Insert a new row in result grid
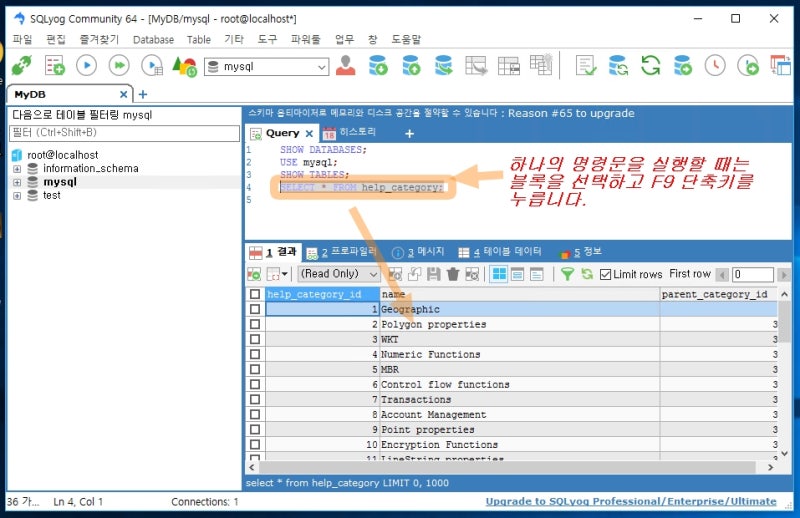800x518 pixels. [x=395, y=274]
